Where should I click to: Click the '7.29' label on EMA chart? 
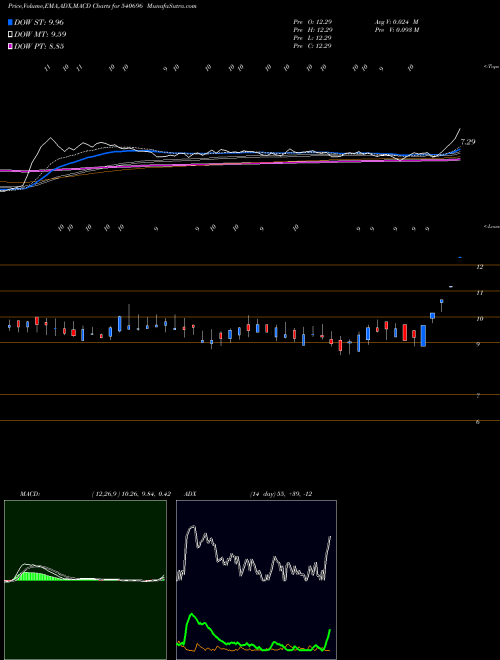point(468,142)
